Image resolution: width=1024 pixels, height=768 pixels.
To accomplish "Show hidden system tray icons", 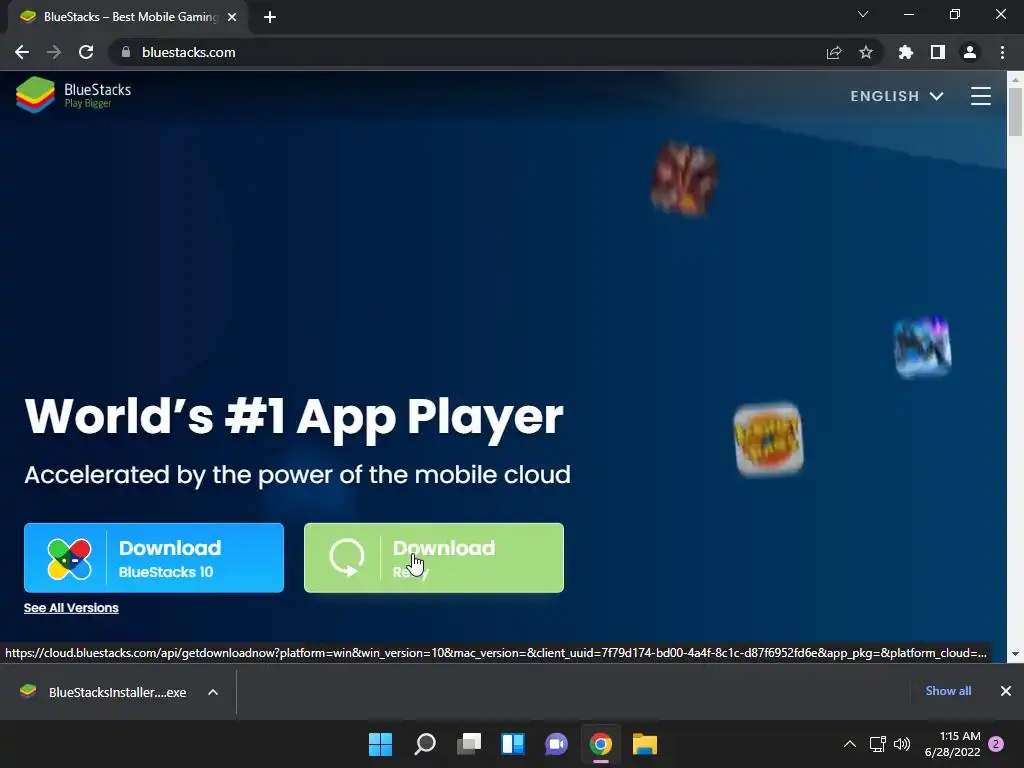I will coord(850,744).
